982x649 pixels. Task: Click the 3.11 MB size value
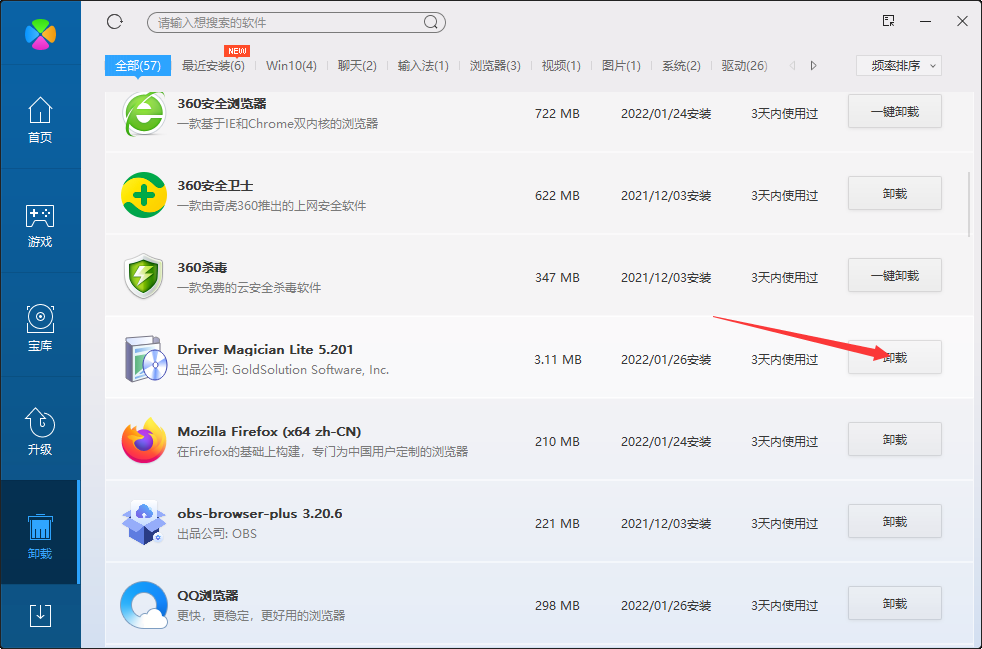(x=558, y=360)
